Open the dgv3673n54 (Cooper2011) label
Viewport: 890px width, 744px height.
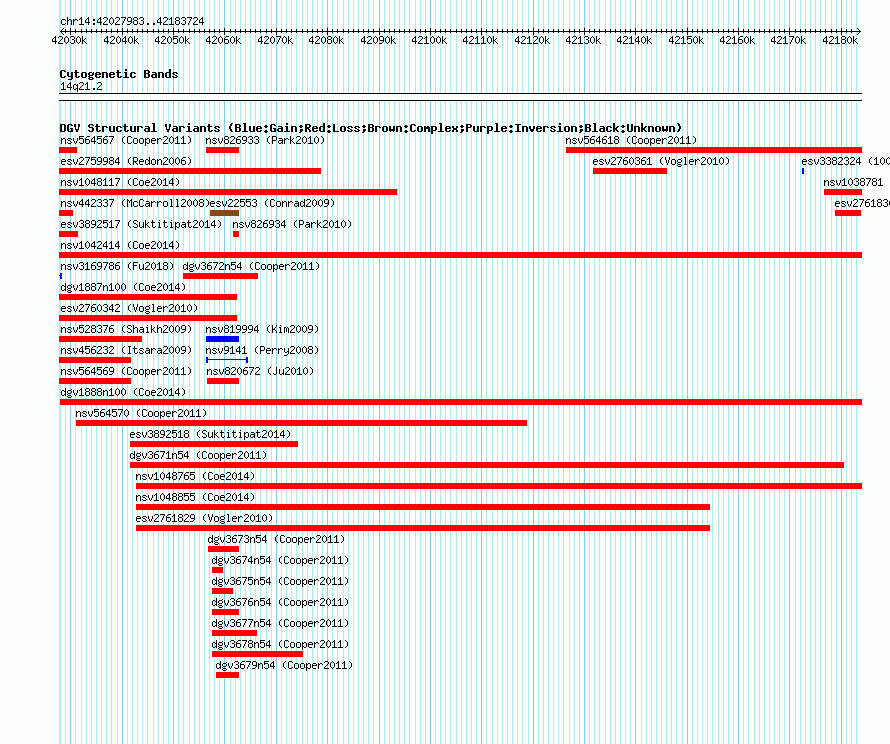tap(276, 539)
